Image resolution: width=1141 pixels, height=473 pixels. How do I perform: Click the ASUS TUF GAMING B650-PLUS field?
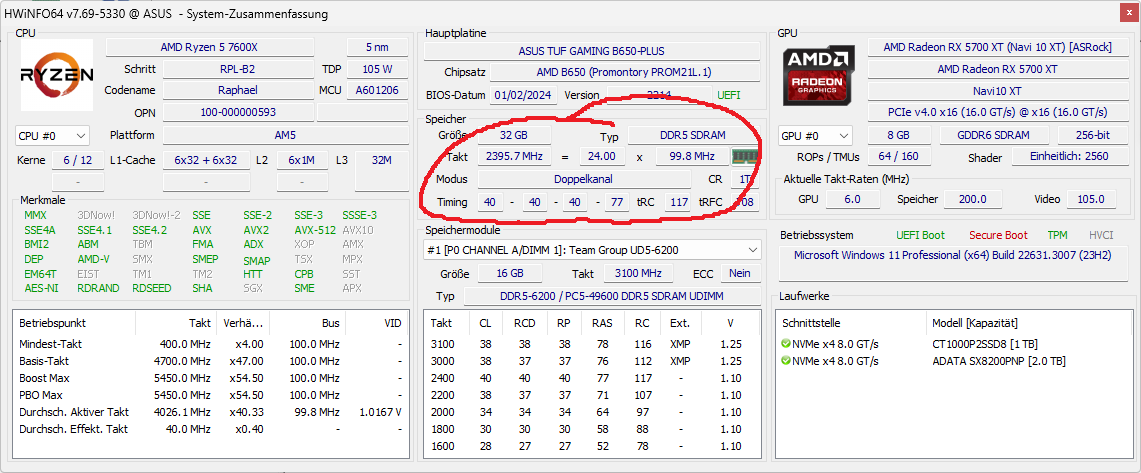click(x=591, y=51)
